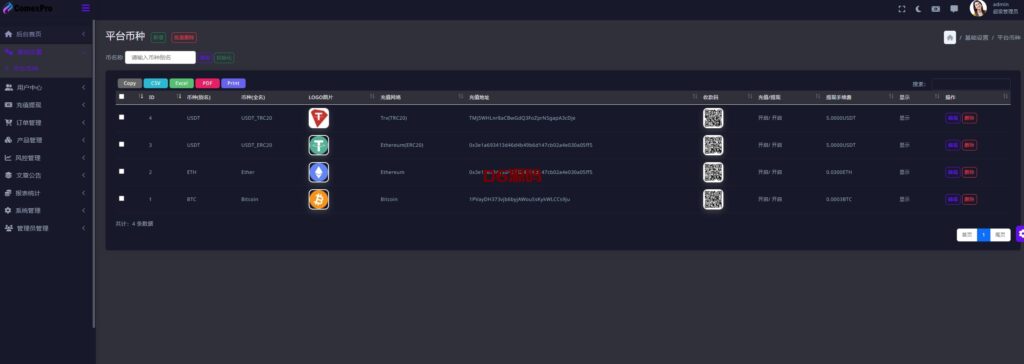
Task: Expand the 用户中心 sidebar menu
Action: click(x=44, y=87)
